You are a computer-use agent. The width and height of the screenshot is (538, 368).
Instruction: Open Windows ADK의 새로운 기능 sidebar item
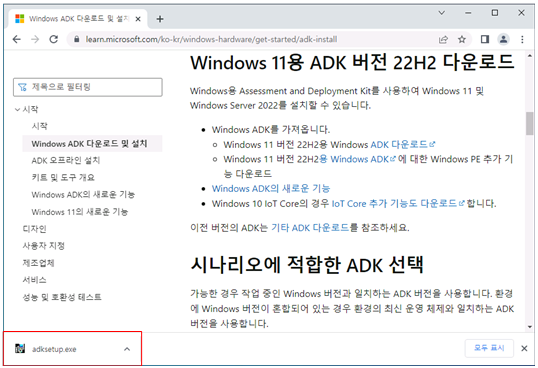[83, 194]
